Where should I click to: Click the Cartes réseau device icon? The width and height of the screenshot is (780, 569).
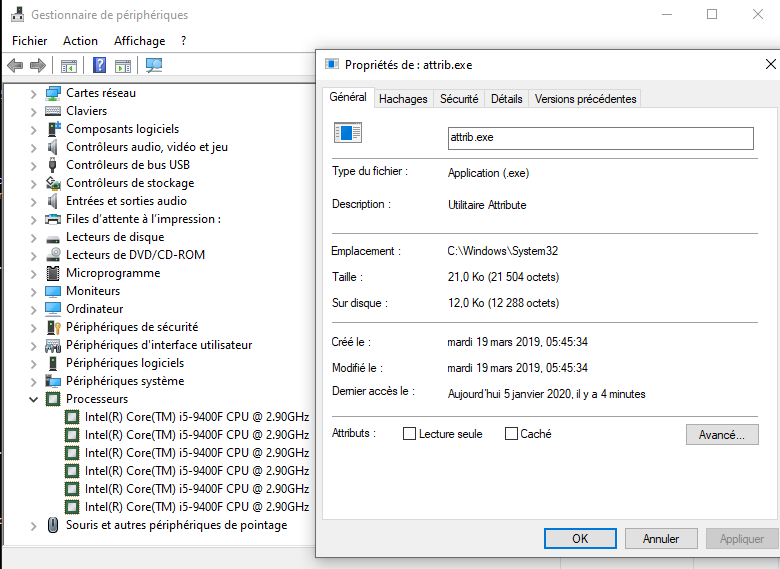click(53, 93)
